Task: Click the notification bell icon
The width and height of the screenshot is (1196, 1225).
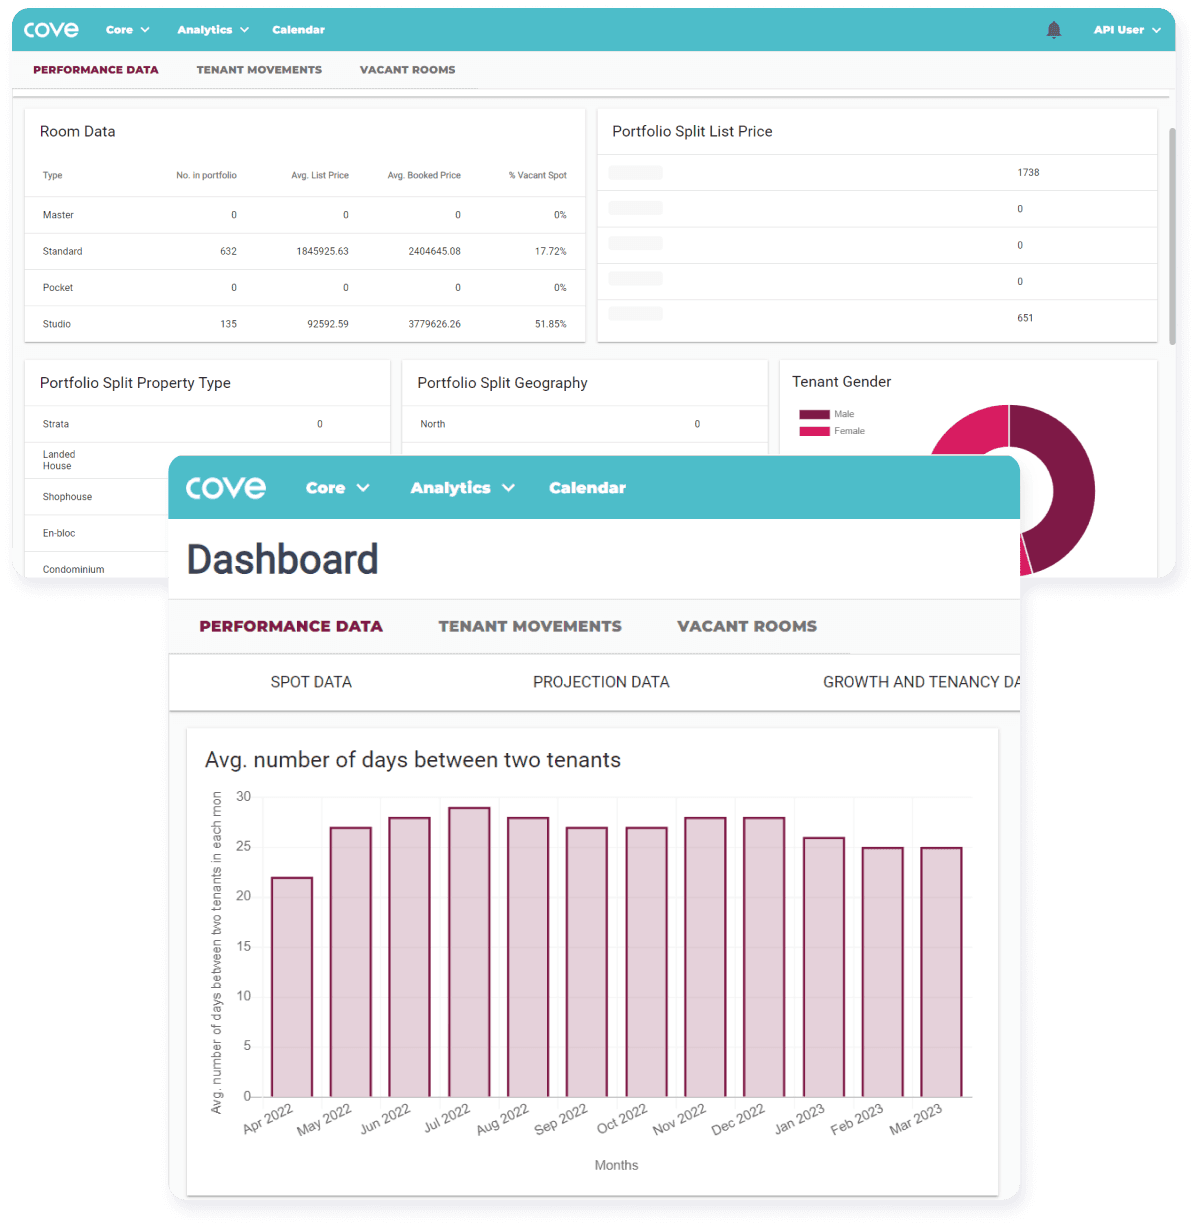Action: 1053,30
